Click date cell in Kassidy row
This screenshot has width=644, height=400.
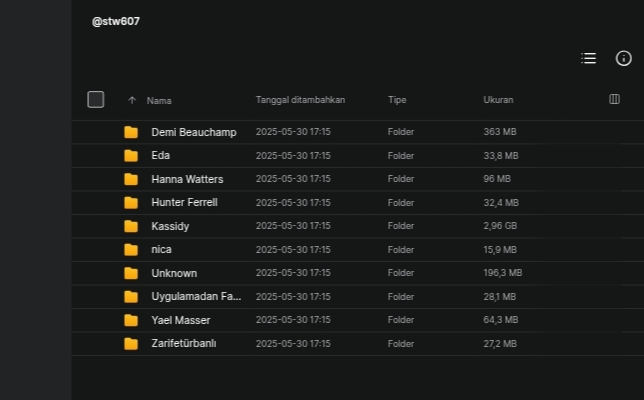click(x=293, y=226)
